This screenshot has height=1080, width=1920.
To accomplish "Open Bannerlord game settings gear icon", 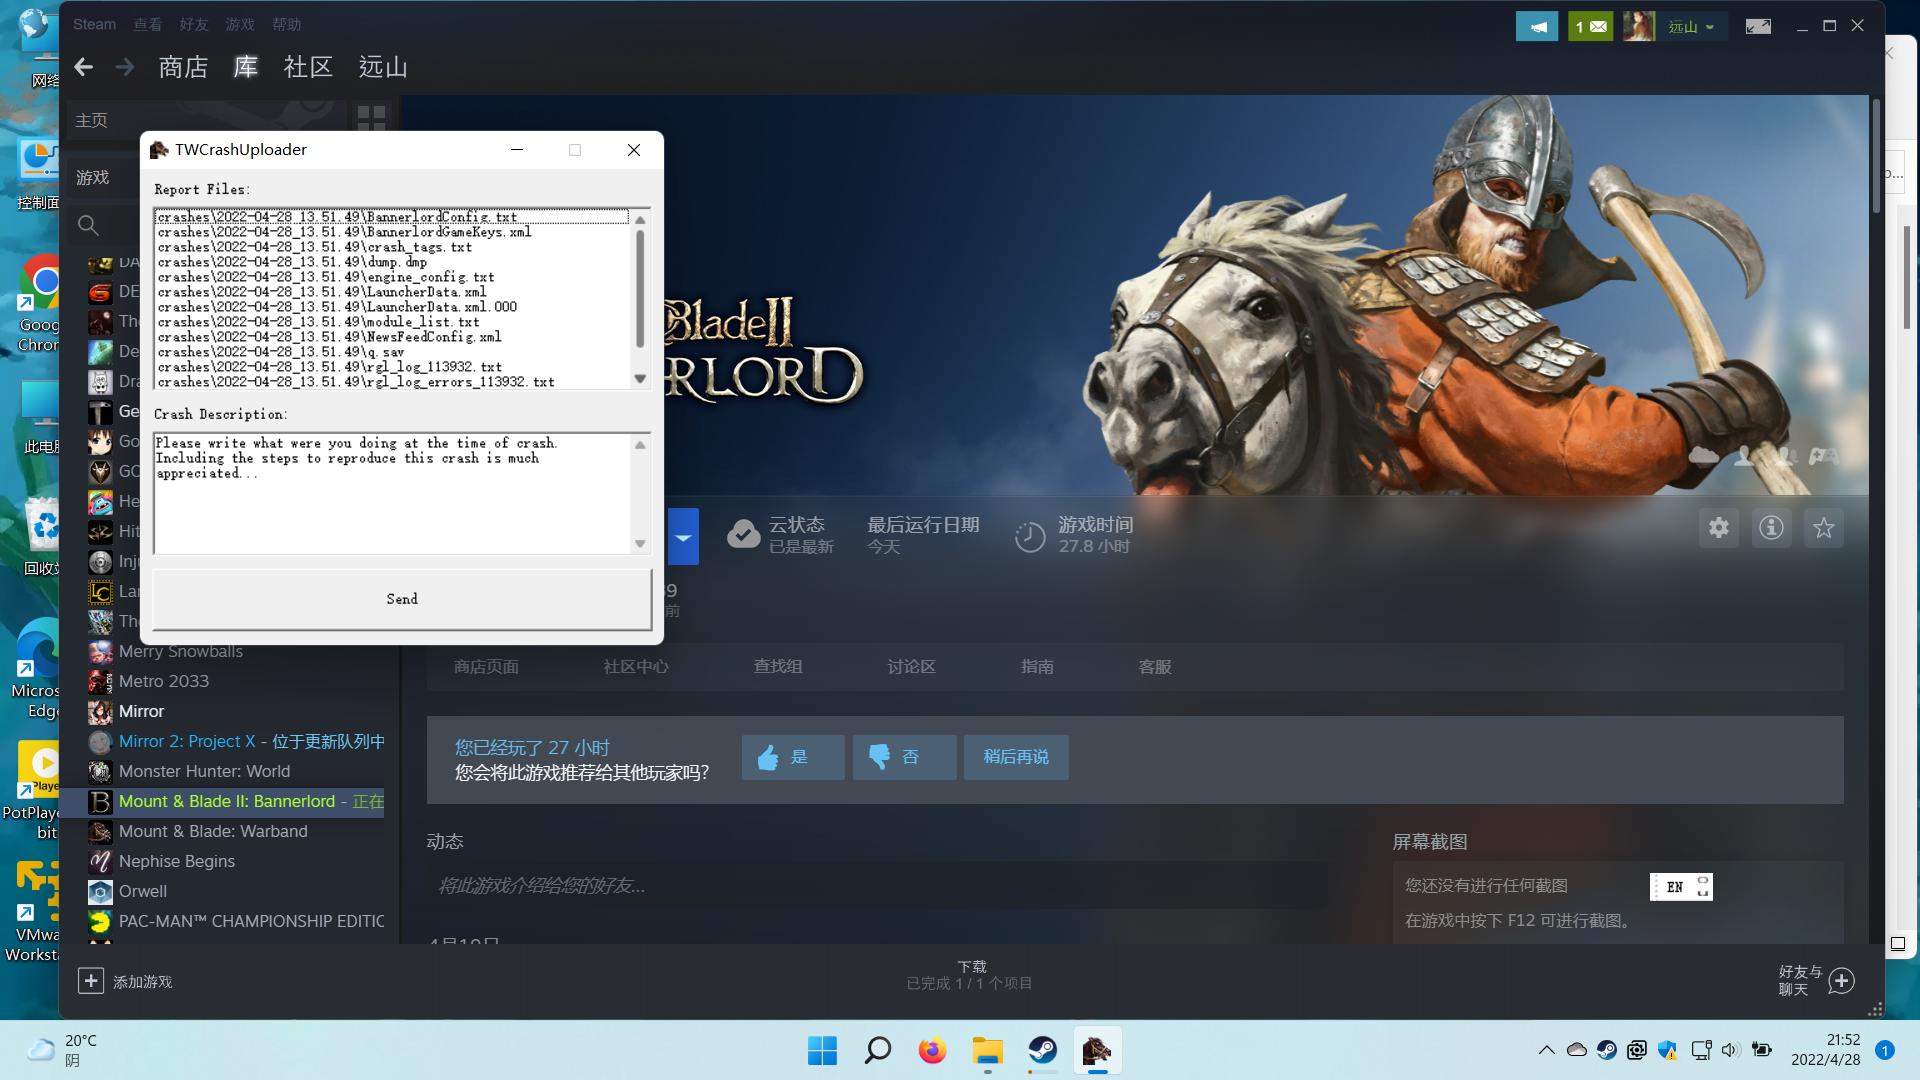I will (x=1718, y=528).
